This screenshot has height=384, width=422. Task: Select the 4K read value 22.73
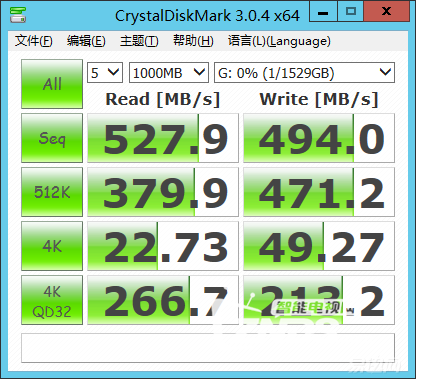point(163,246)
